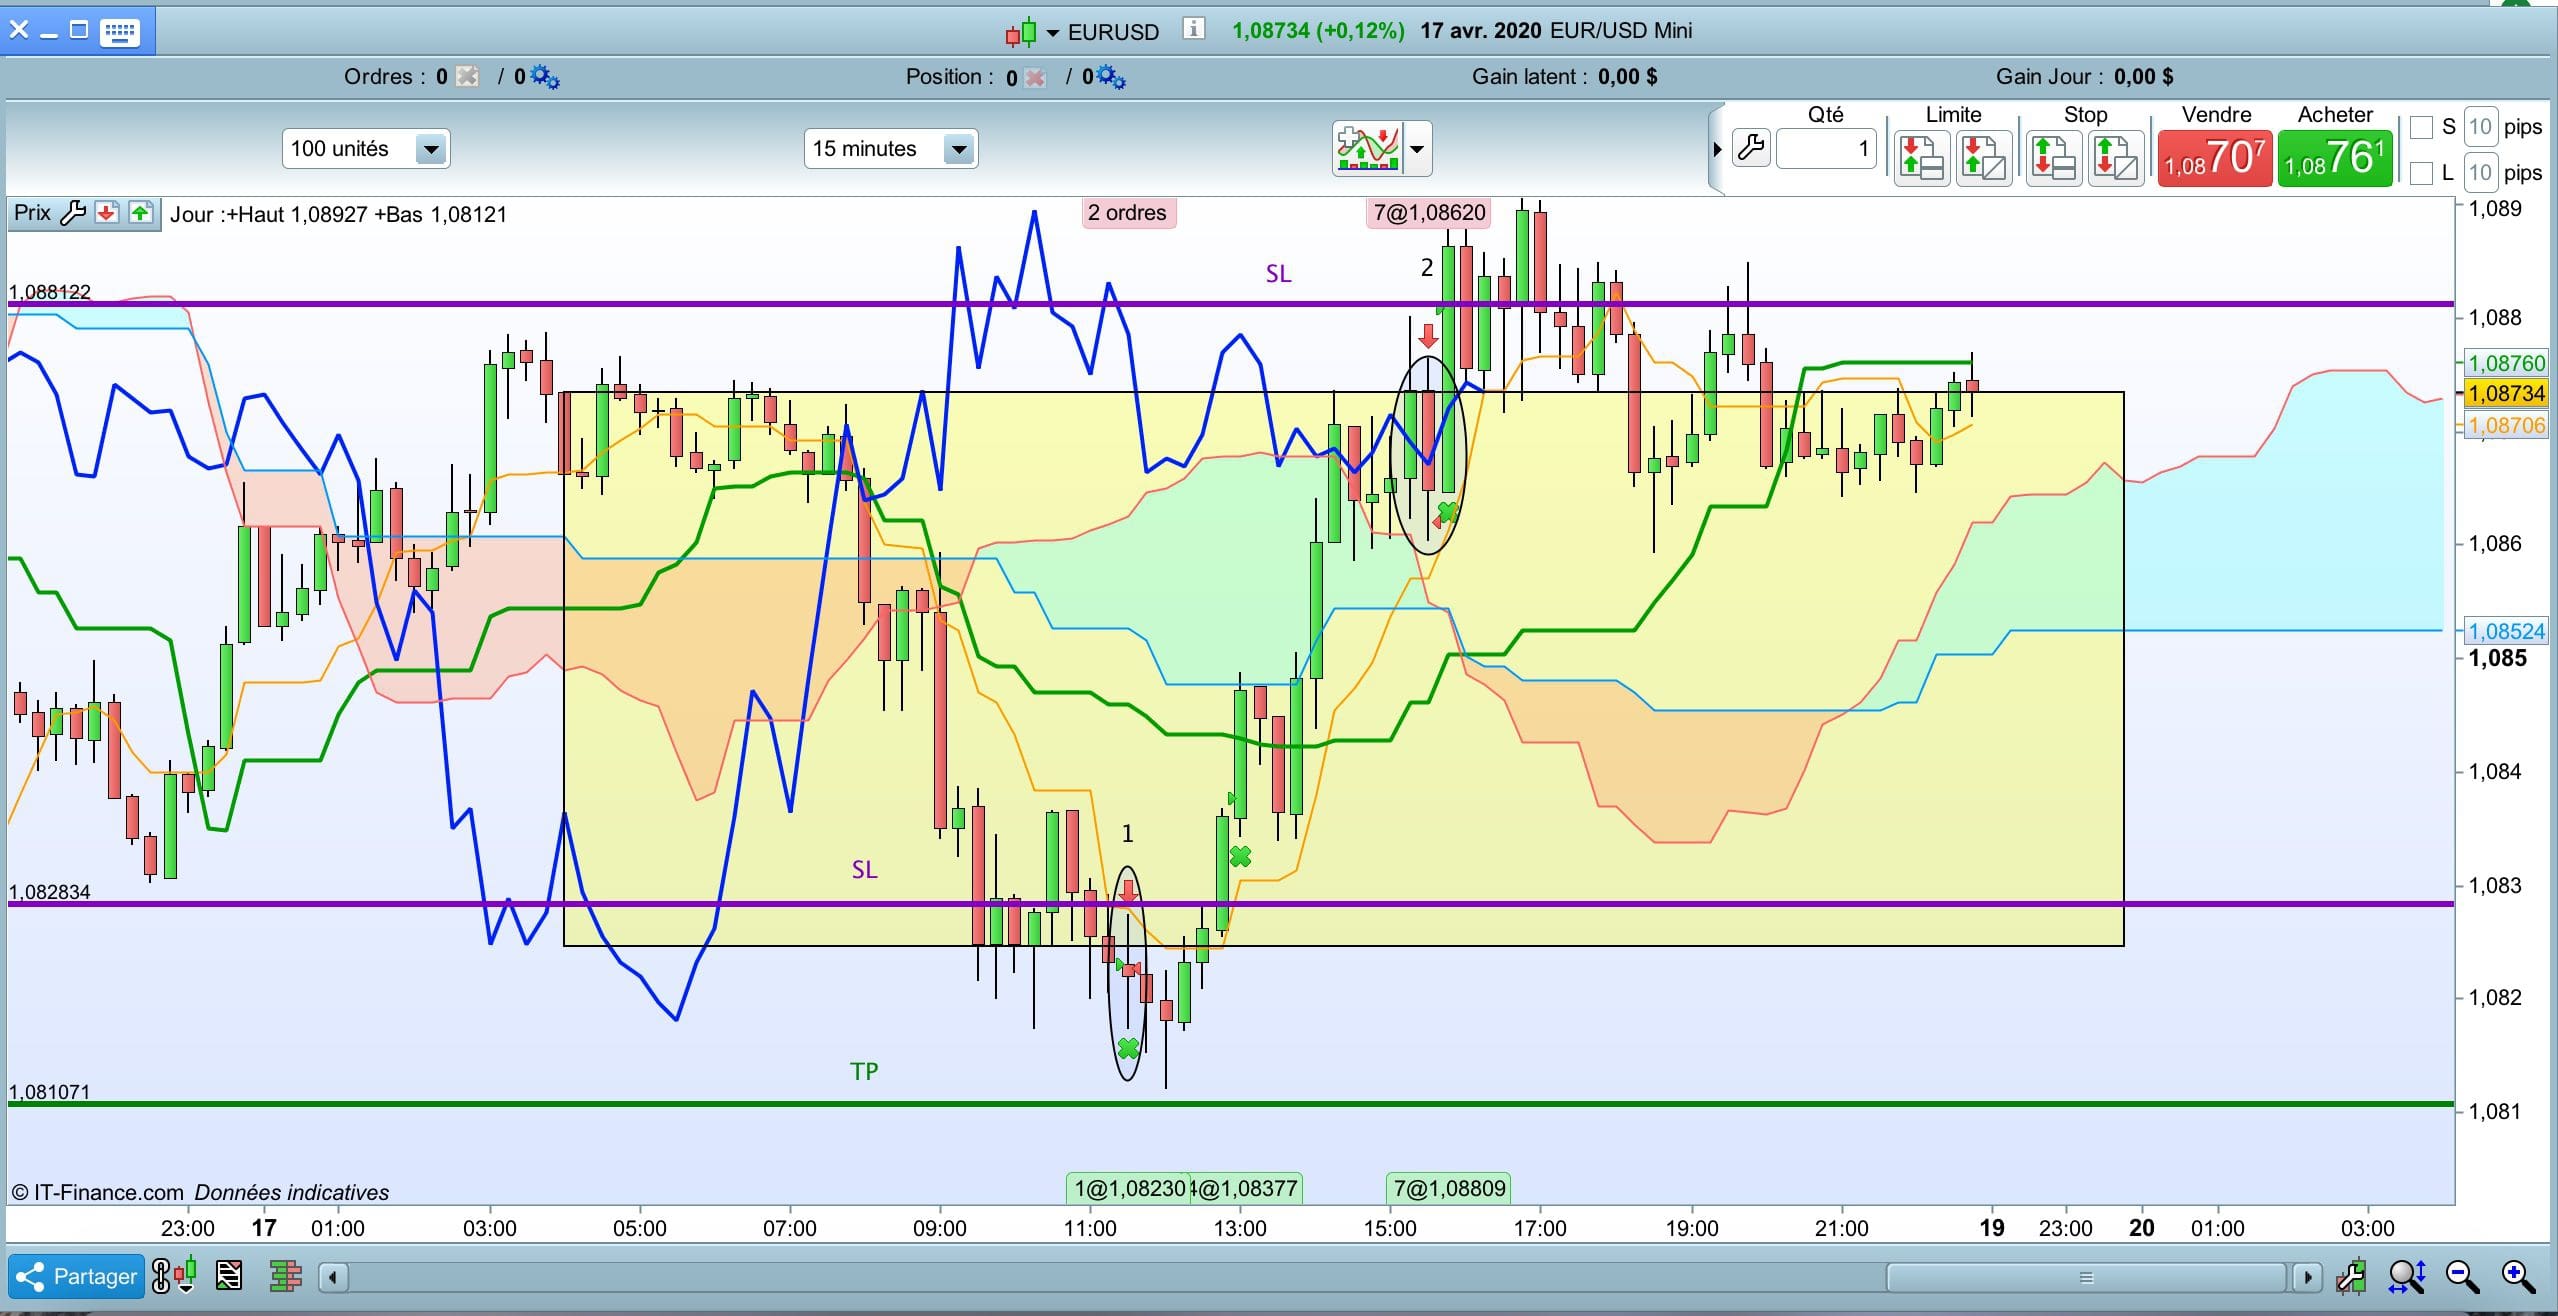
Task: Click the zoom in magnifier icon
Action: tap(2518, 1276)
